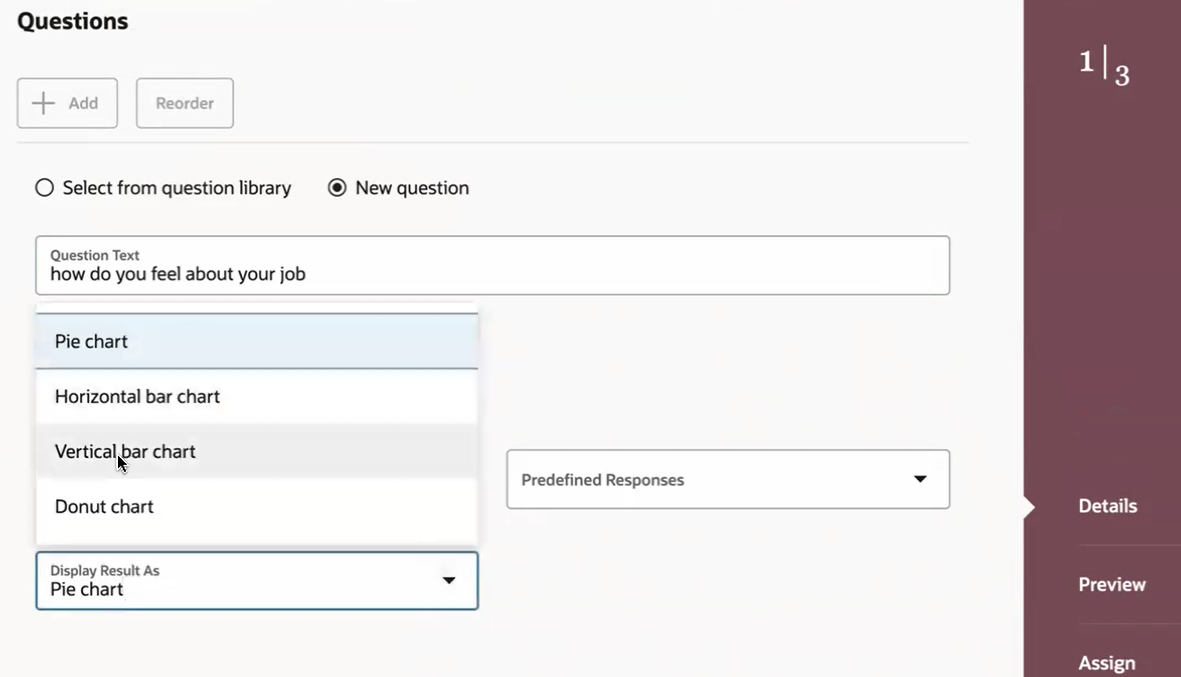Choose Donut chart option
The image size is (1181, 677).
point(257,506)
